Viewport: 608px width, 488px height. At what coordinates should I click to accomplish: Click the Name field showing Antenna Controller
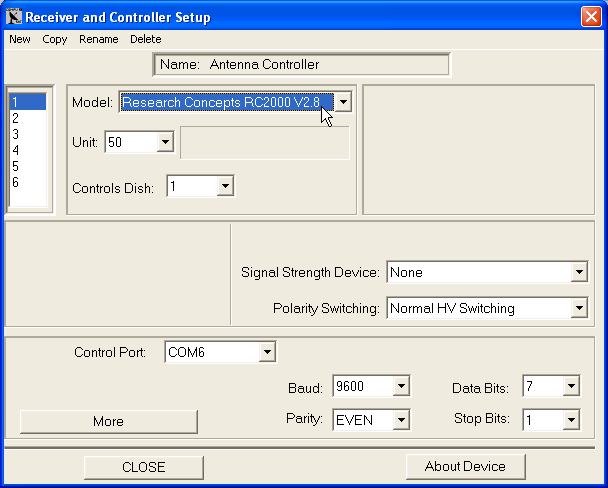tap(302, 65)
